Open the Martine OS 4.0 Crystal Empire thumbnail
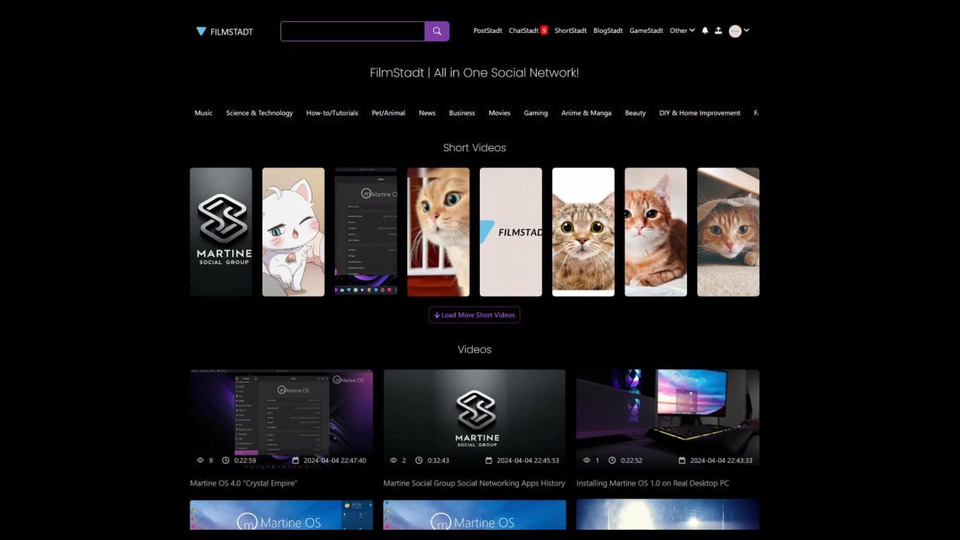Viewport: 960px width, 540px height. tap(281, 418)
